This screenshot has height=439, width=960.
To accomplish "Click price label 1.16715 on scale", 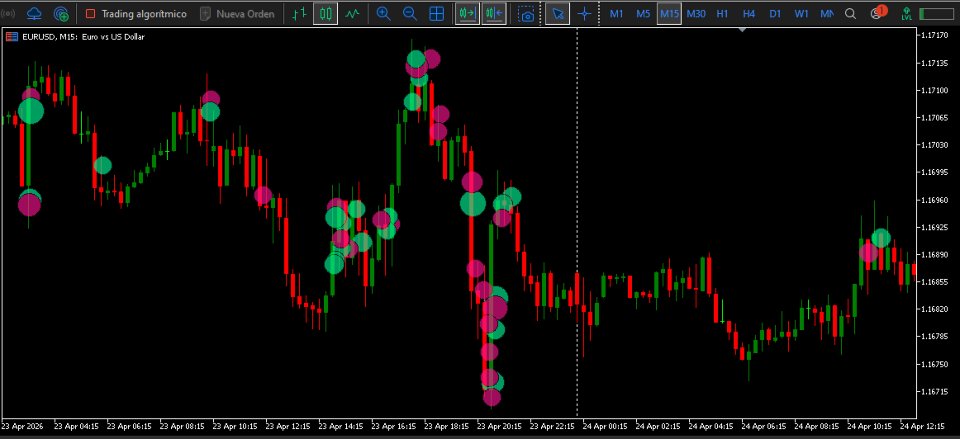I will click(x=933, y=391).
